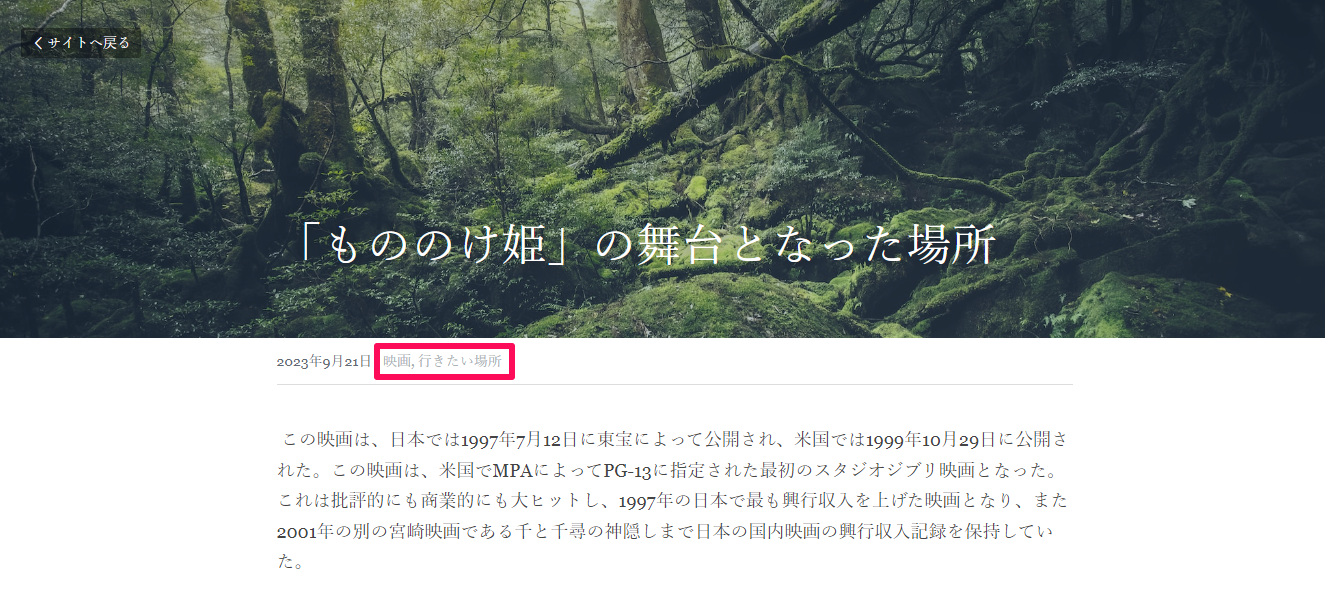The image size is (1325, 598).
Task: Open the 行きたい場所 category link
Action: tap(460, 361)
